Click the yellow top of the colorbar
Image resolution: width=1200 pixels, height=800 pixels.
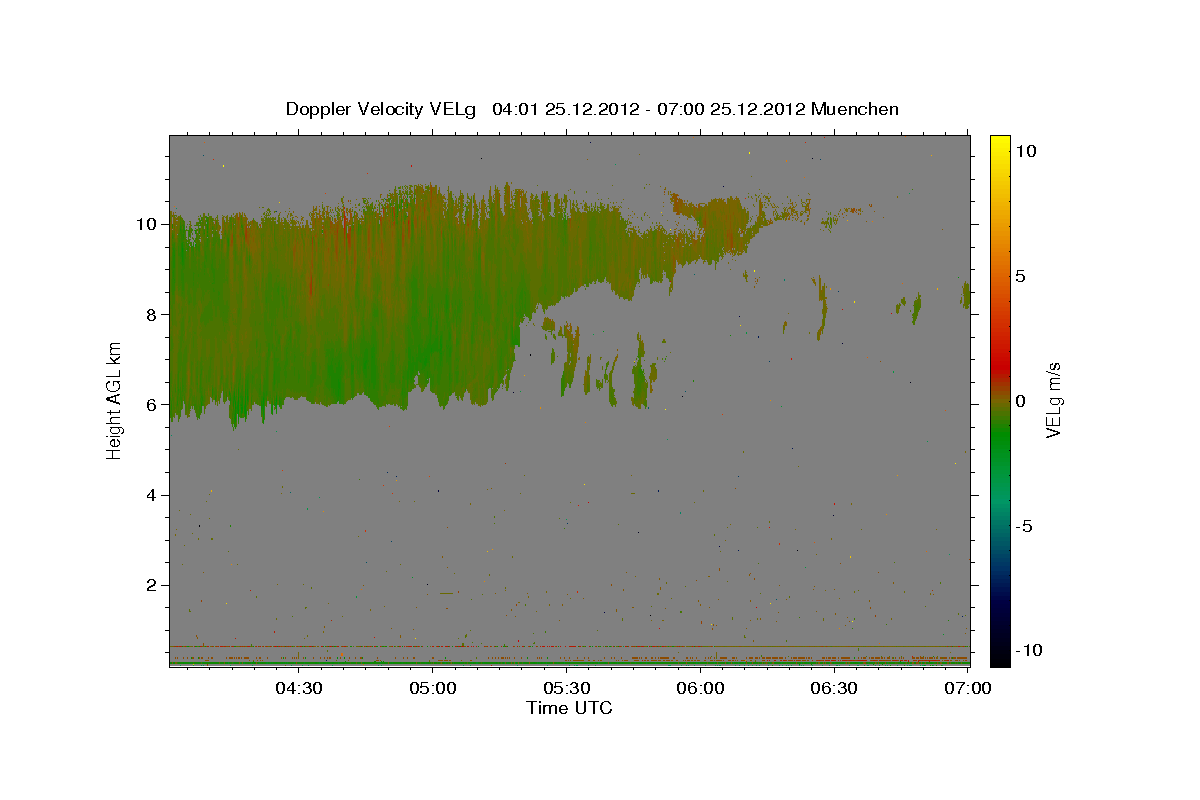coord(999,148)
